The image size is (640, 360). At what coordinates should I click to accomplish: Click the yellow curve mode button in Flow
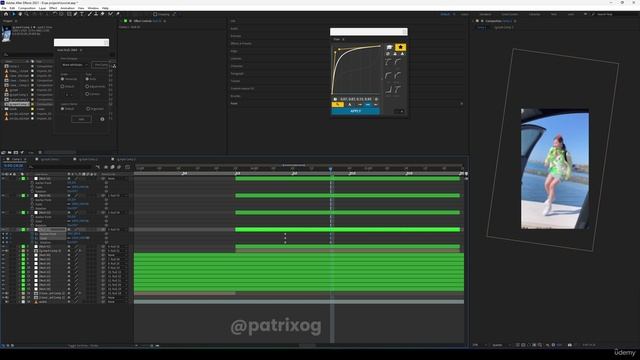(x=338, y=104)
